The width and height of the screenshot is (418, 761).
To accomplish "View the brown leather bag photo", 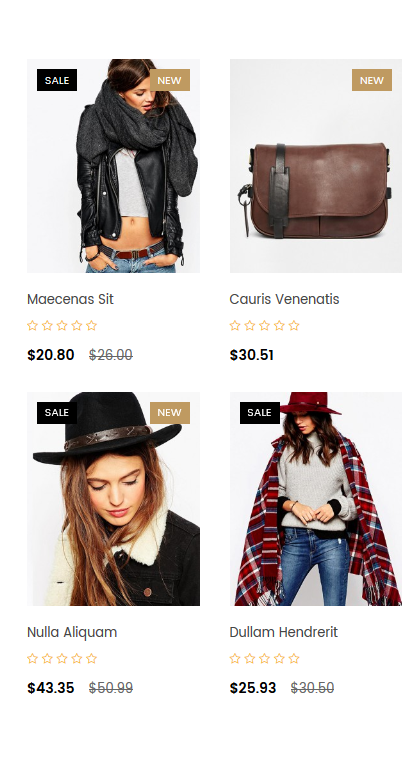I will click(316, 166).
